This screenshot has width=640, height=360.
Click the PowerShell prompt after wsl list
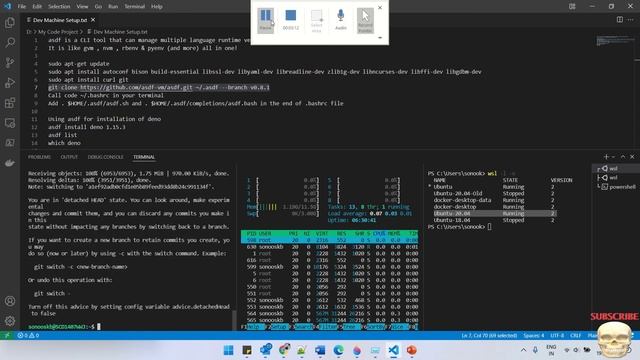(x=456, y=227)
